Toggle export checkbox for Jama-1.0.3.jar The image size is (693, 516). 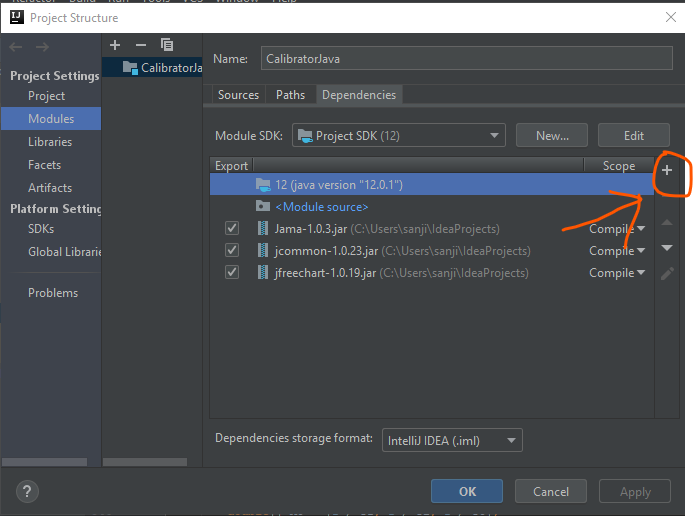coord(232,229)
